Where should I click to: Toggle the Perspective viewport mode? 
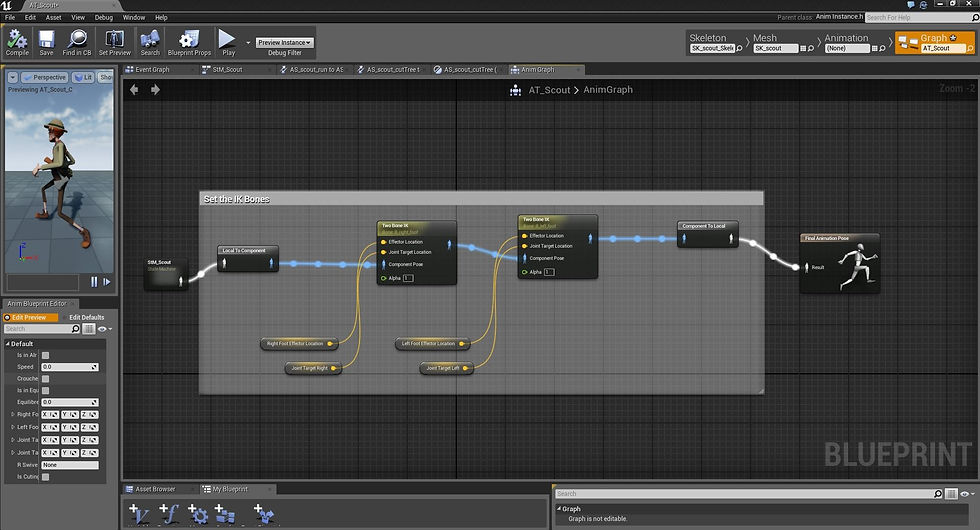[44, 77]
